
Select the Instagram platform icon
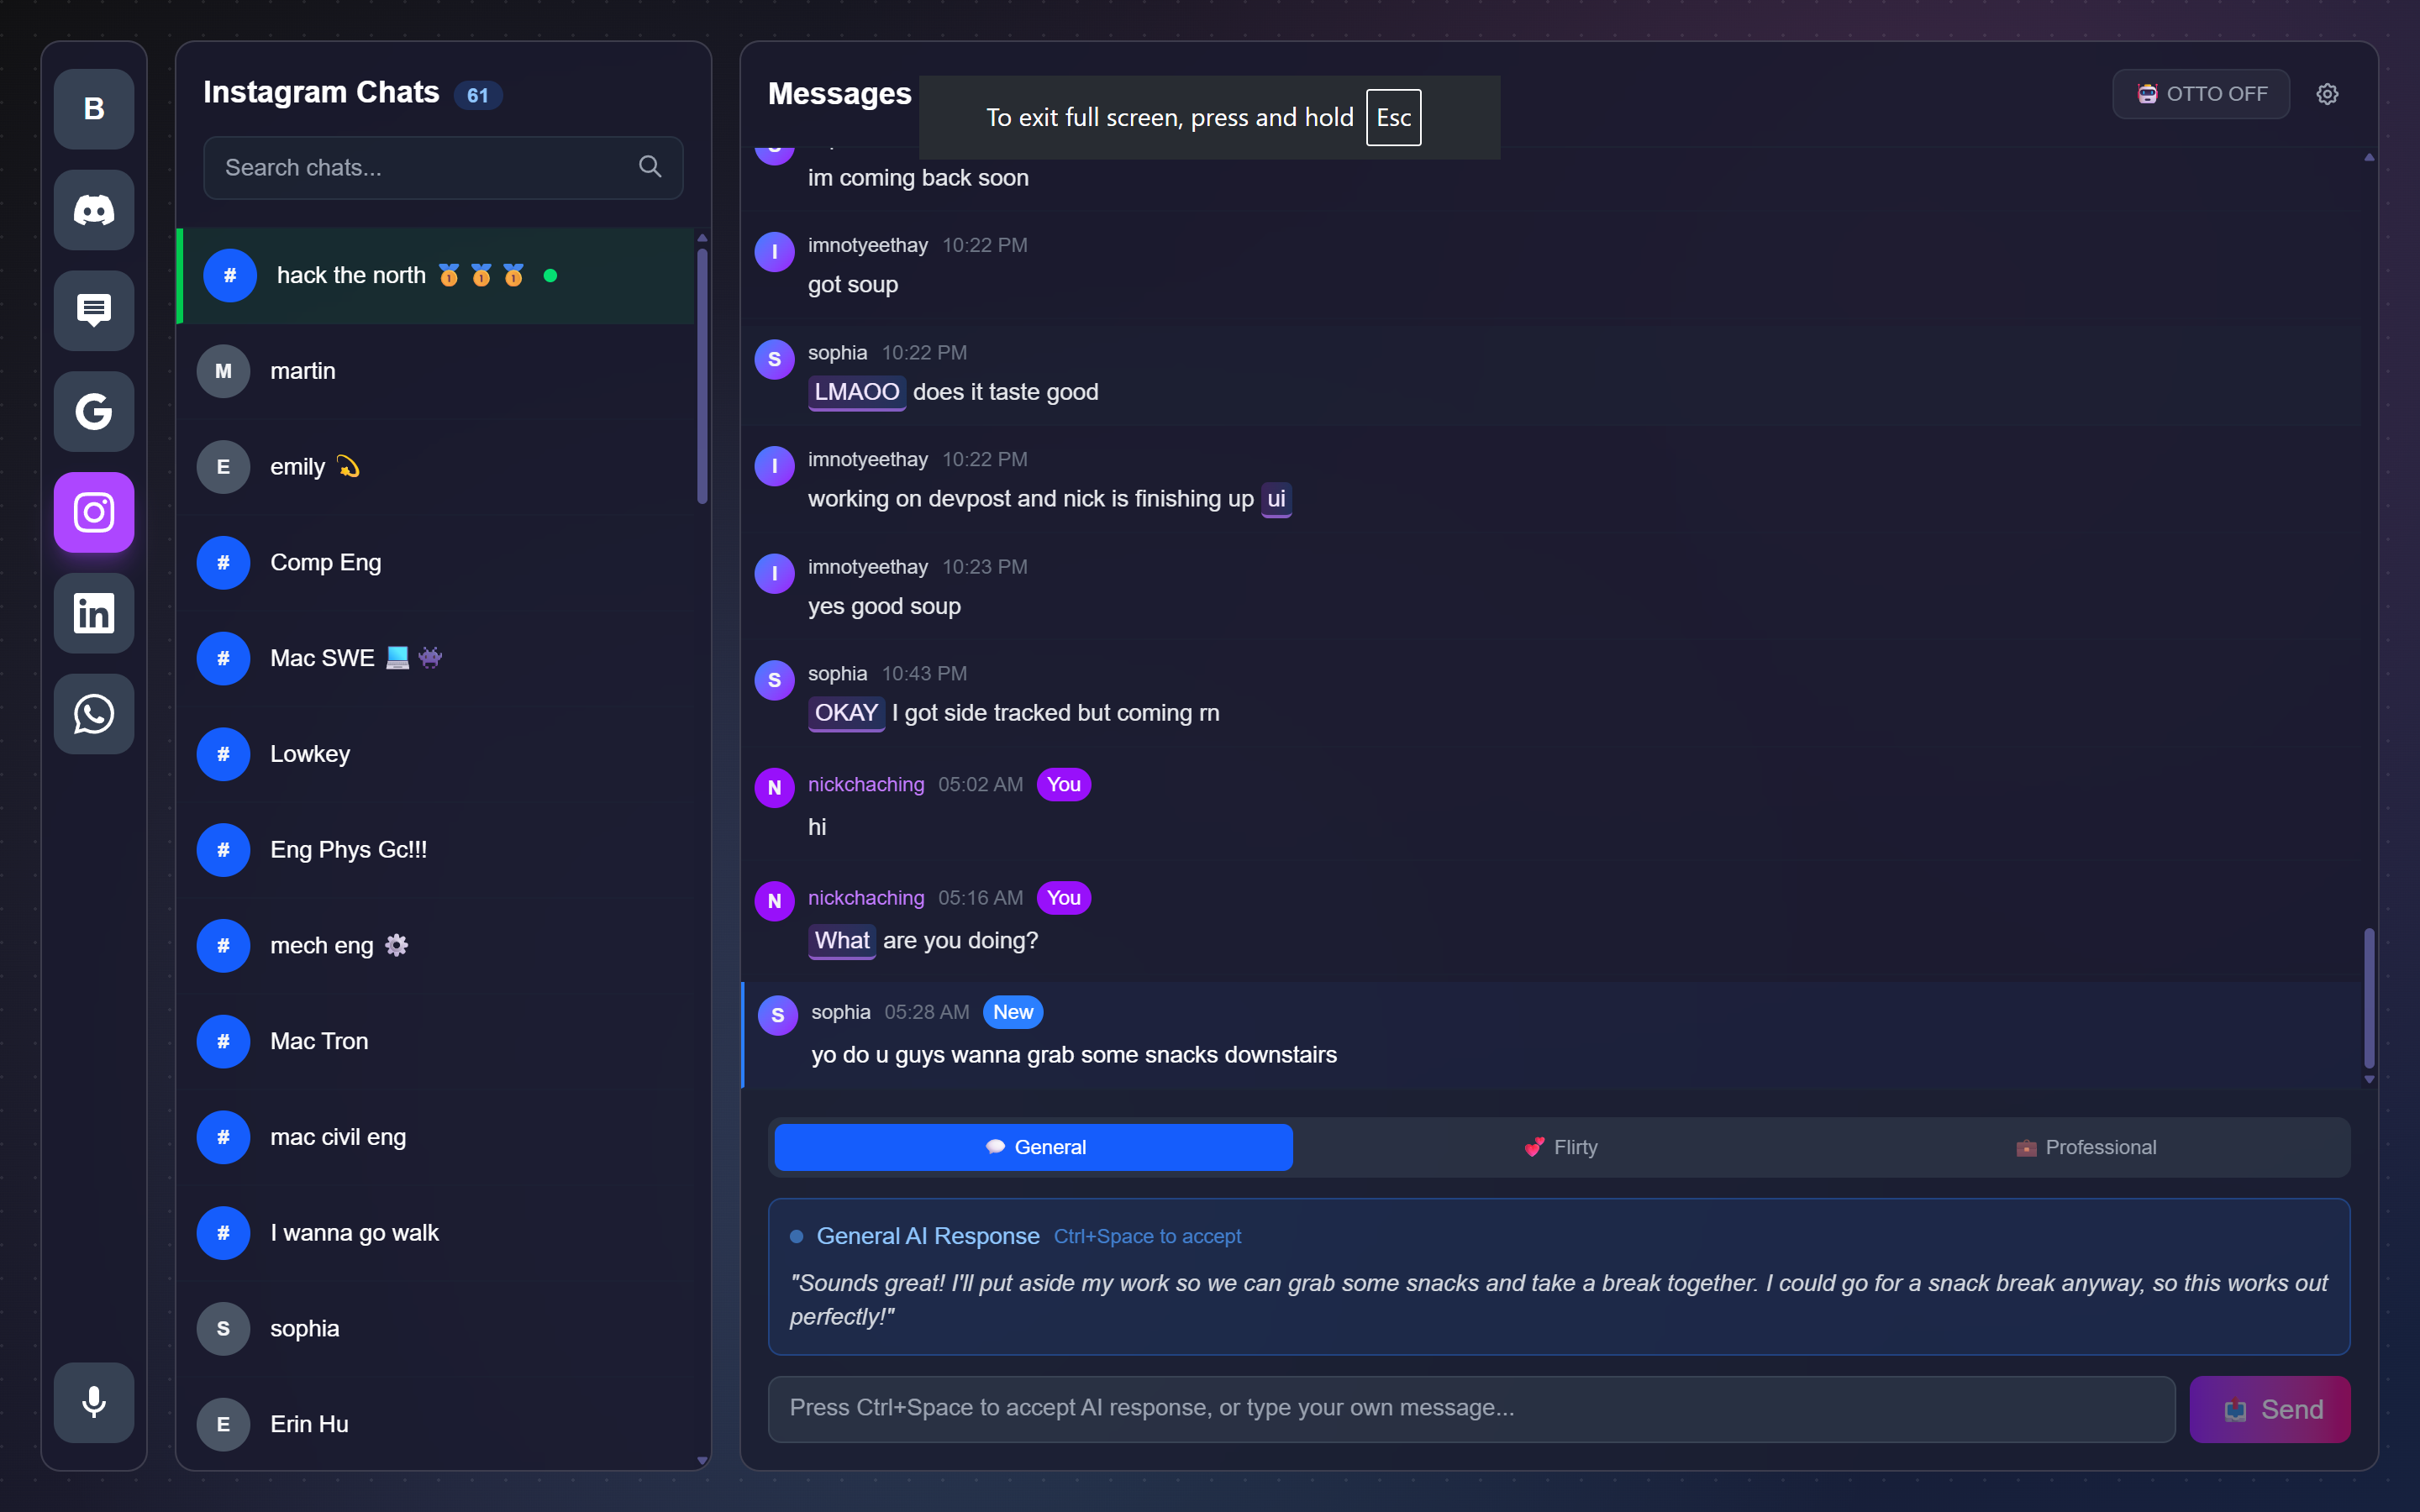pos(94,513)
